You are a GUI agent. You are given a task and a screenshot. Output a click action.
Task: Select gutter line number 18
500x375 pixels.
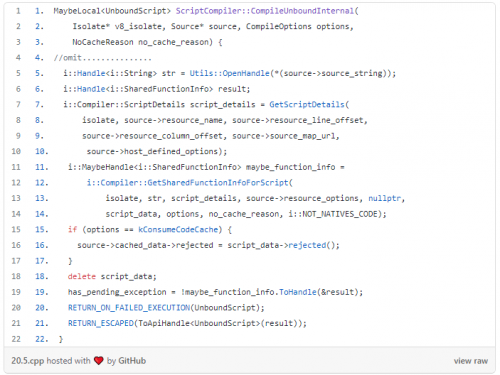(16, 276)
